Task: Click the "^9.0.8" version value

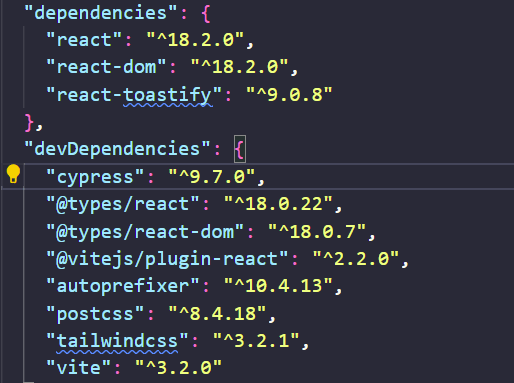Action: click(x=289, y=95)
